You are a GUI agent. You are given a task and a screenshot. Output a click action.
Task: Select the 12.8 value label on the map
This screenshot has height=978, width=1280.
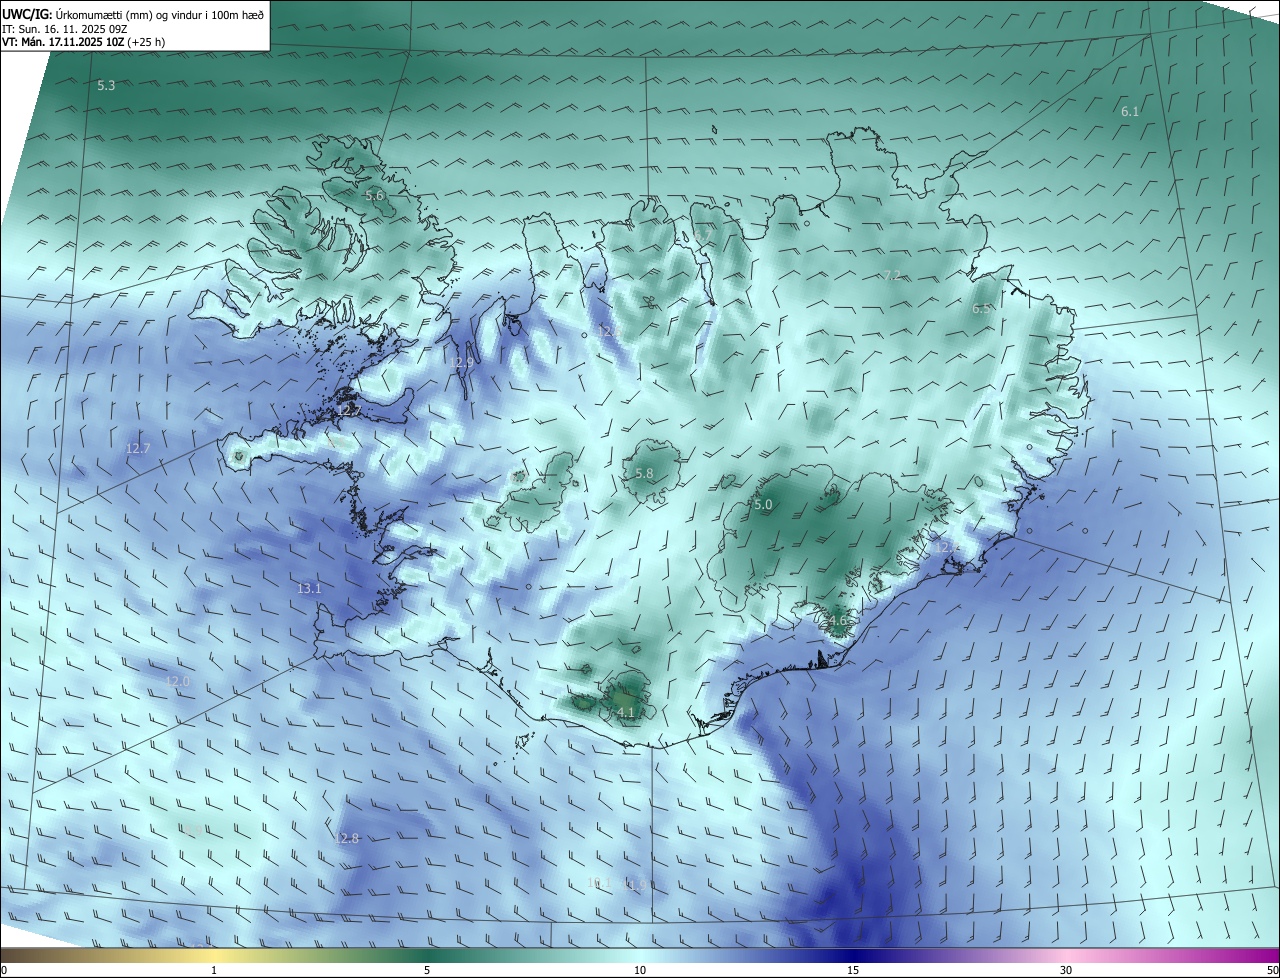[x=346, y=839]
